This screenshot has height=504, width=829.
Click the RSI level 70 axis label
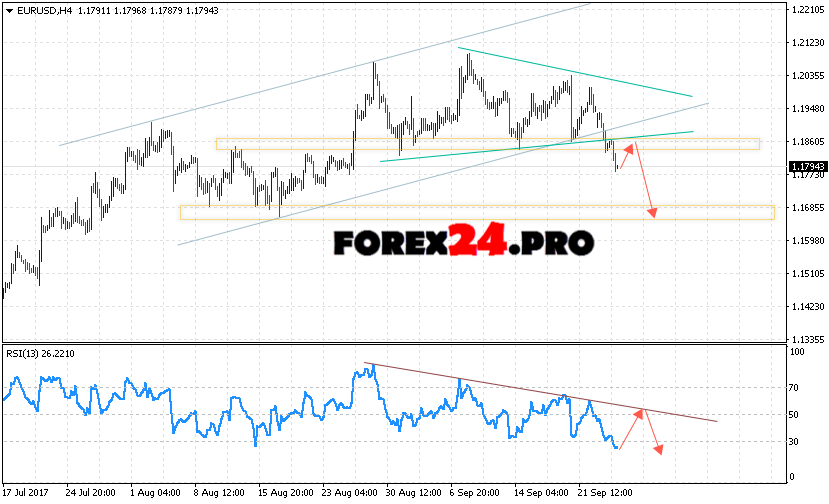click(x=796, y=385)
